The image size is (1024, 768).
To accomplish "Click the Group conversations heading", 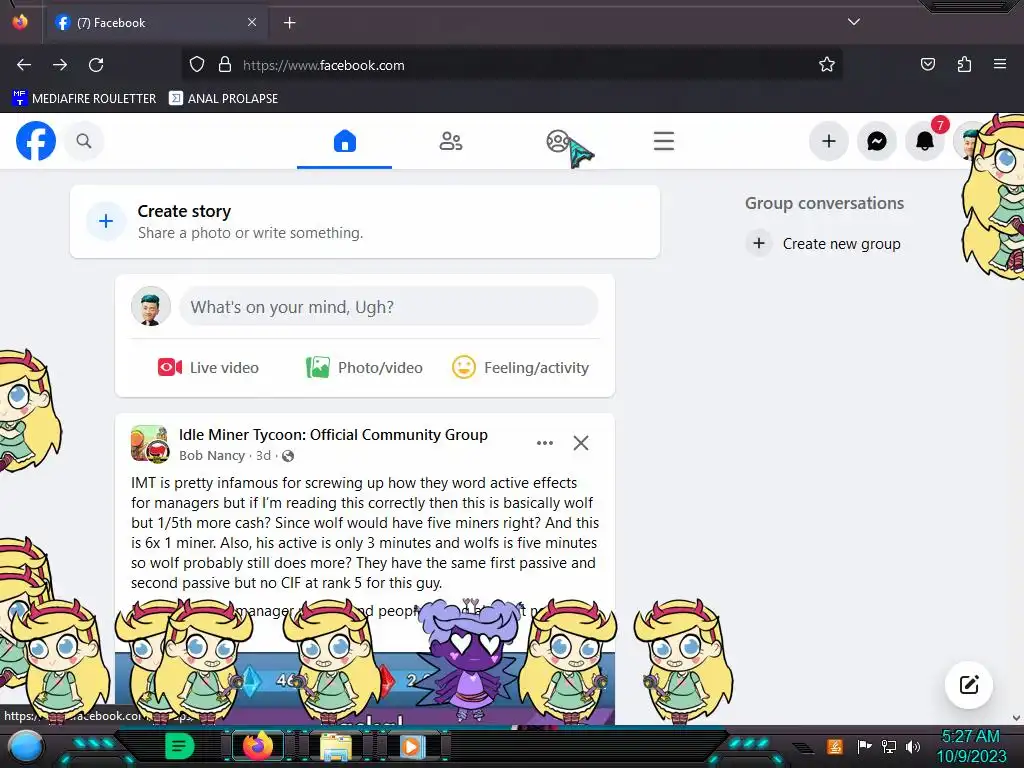I will 824,203.
